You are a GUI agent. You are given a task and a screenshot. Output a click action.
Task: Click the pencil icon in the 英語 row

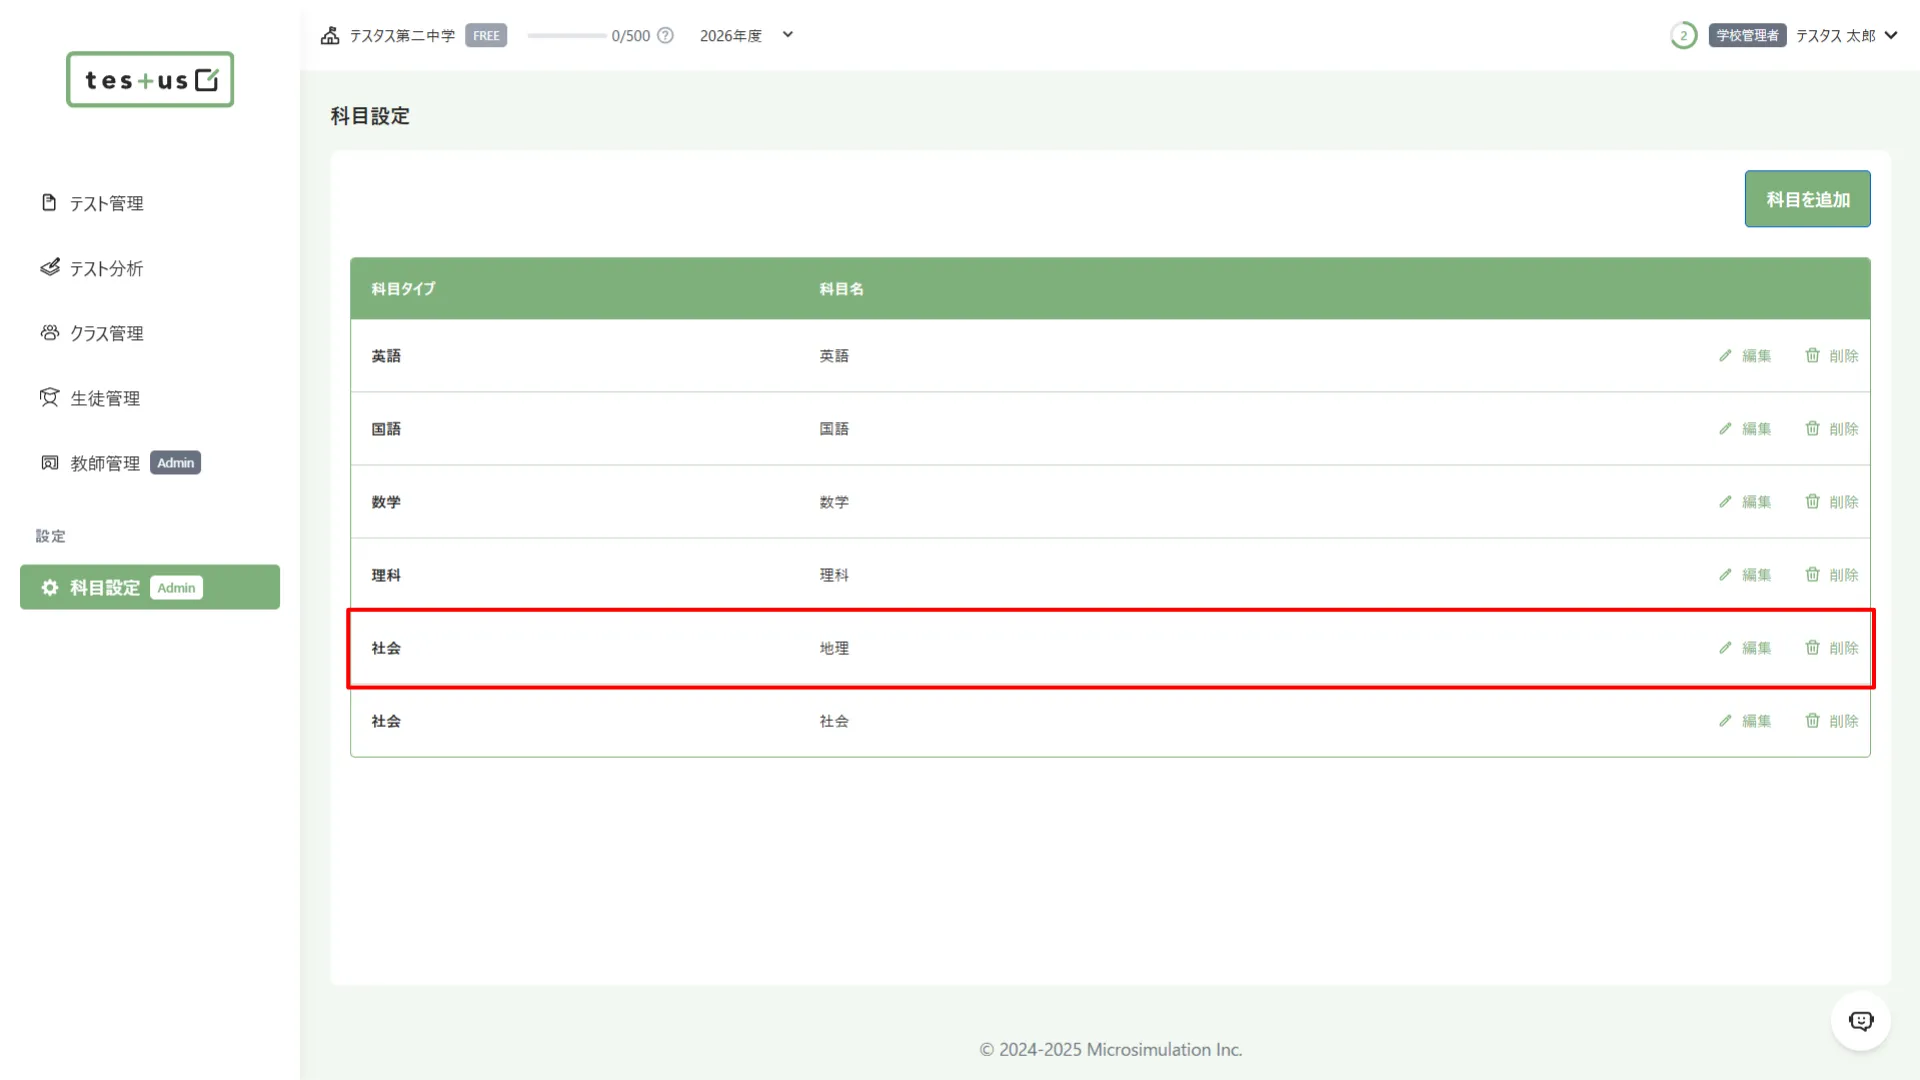[x=1725, y=355]
